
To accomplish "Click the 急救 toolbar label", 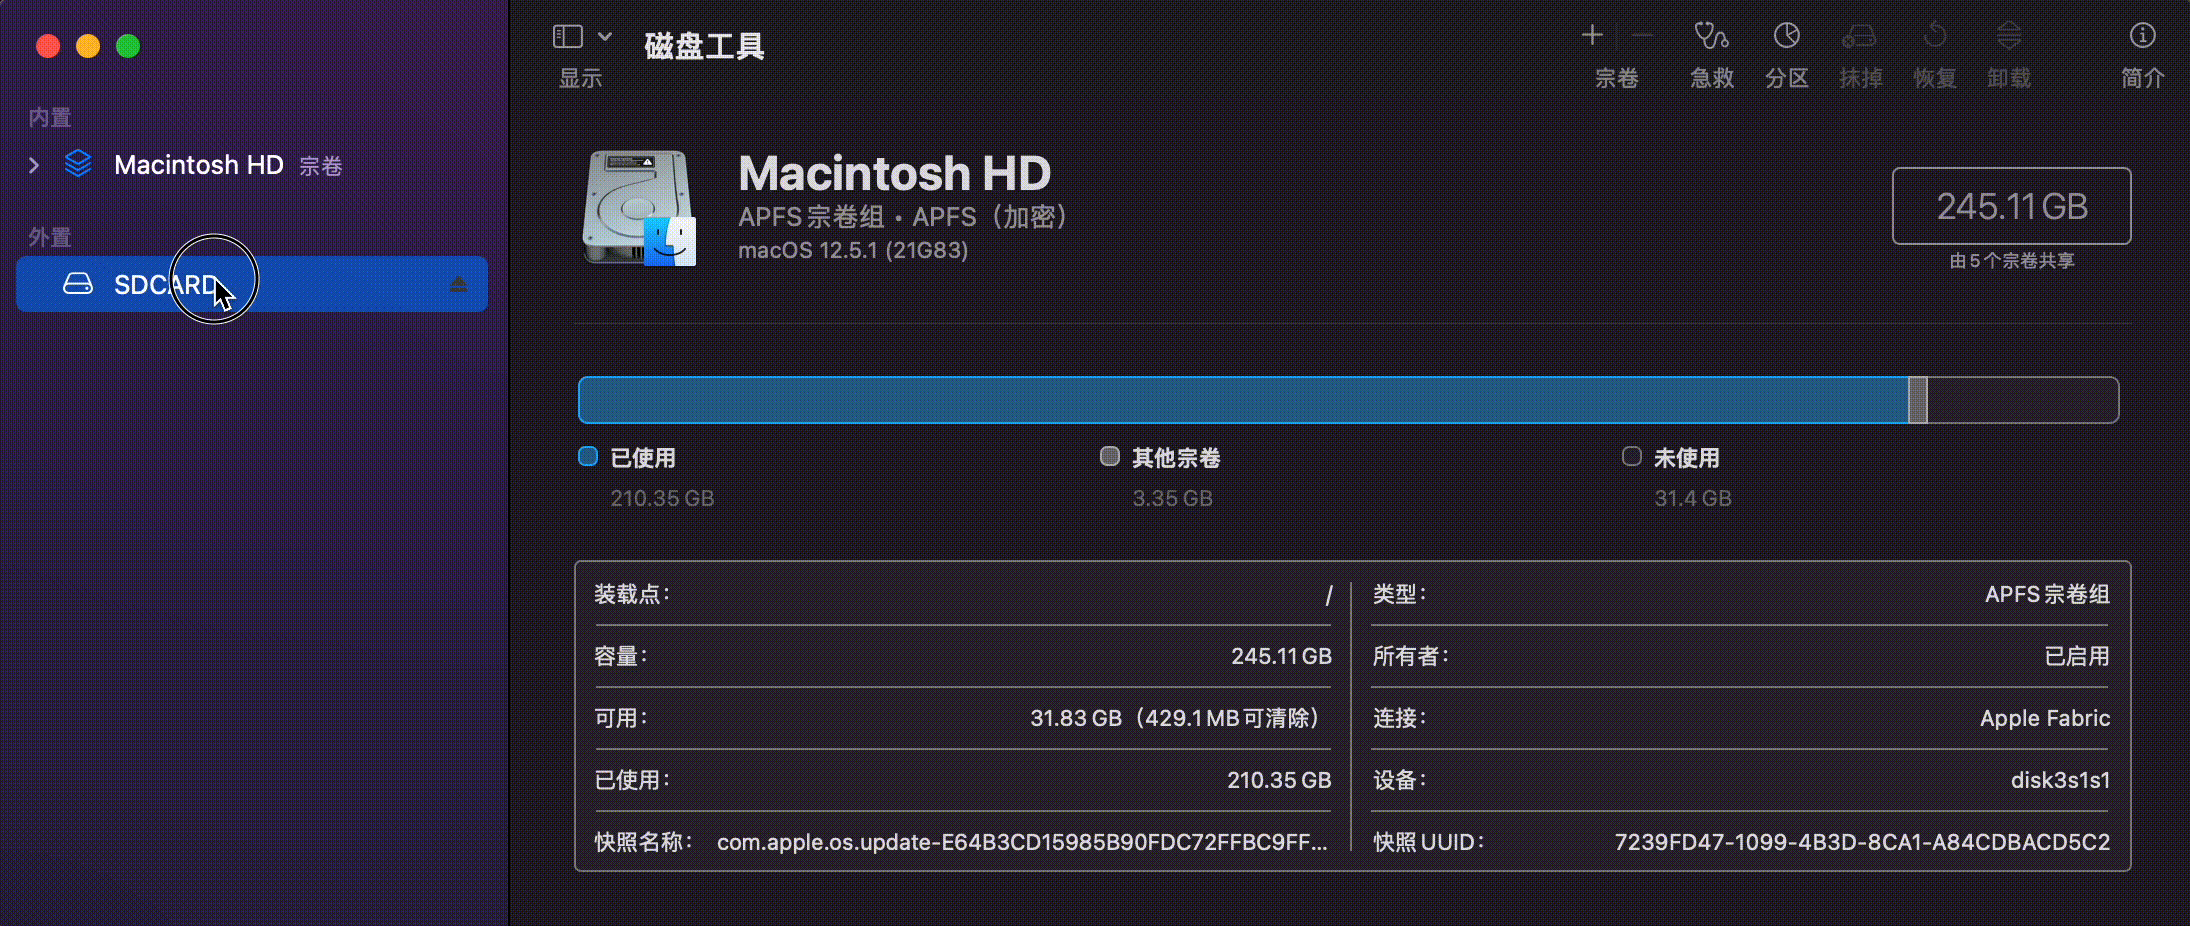I will [x=1712, y=78].
